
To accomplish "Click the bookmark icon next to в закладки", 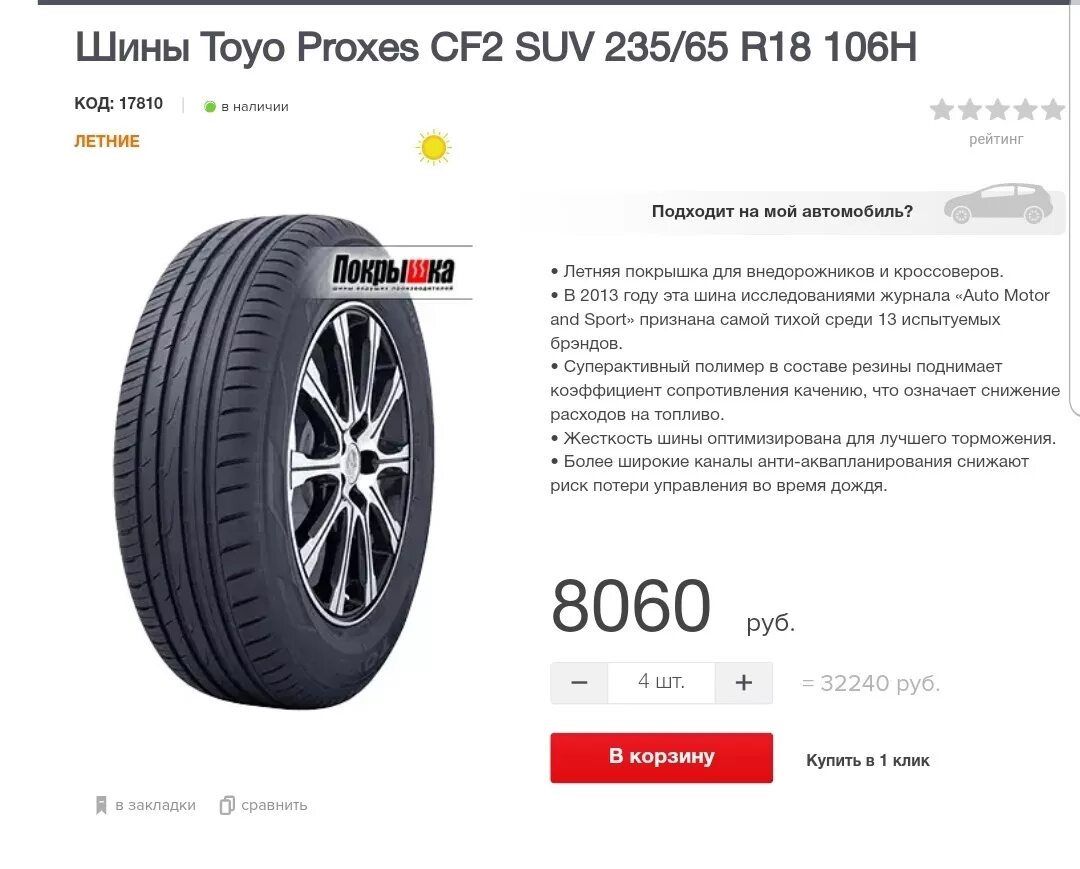I will click(101, 805).
